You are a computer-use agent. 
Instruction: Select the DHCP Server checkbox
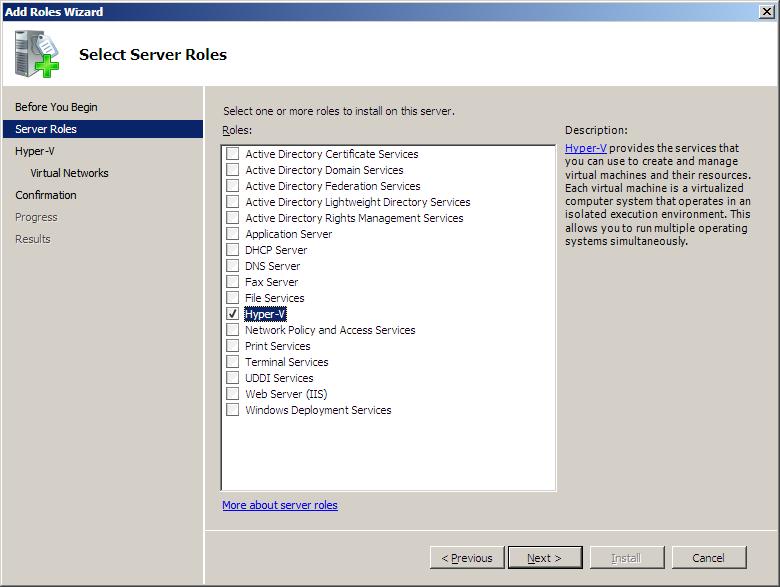tap(232, 250)
